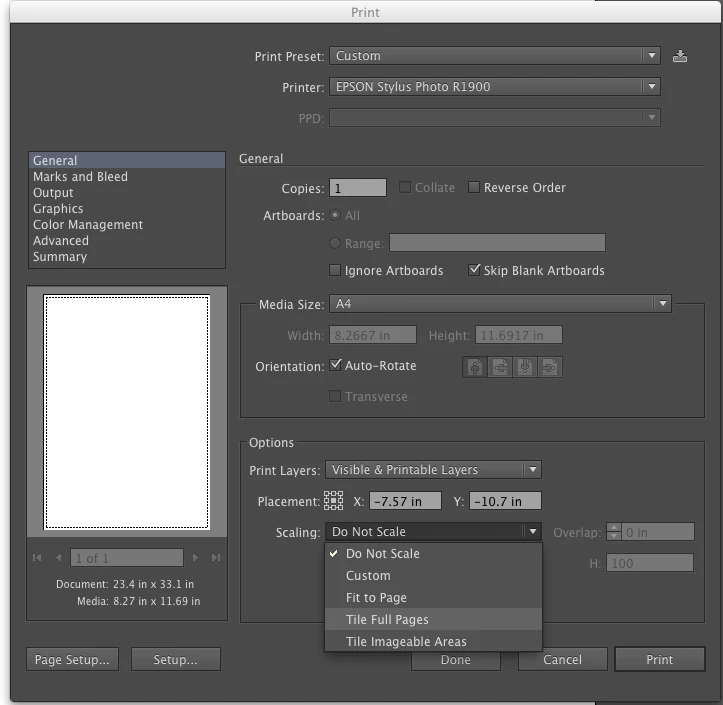The height and width of the screenshot is (705, 723).
Task: Click the H scale field showing 100
Action: coord(650,563)
